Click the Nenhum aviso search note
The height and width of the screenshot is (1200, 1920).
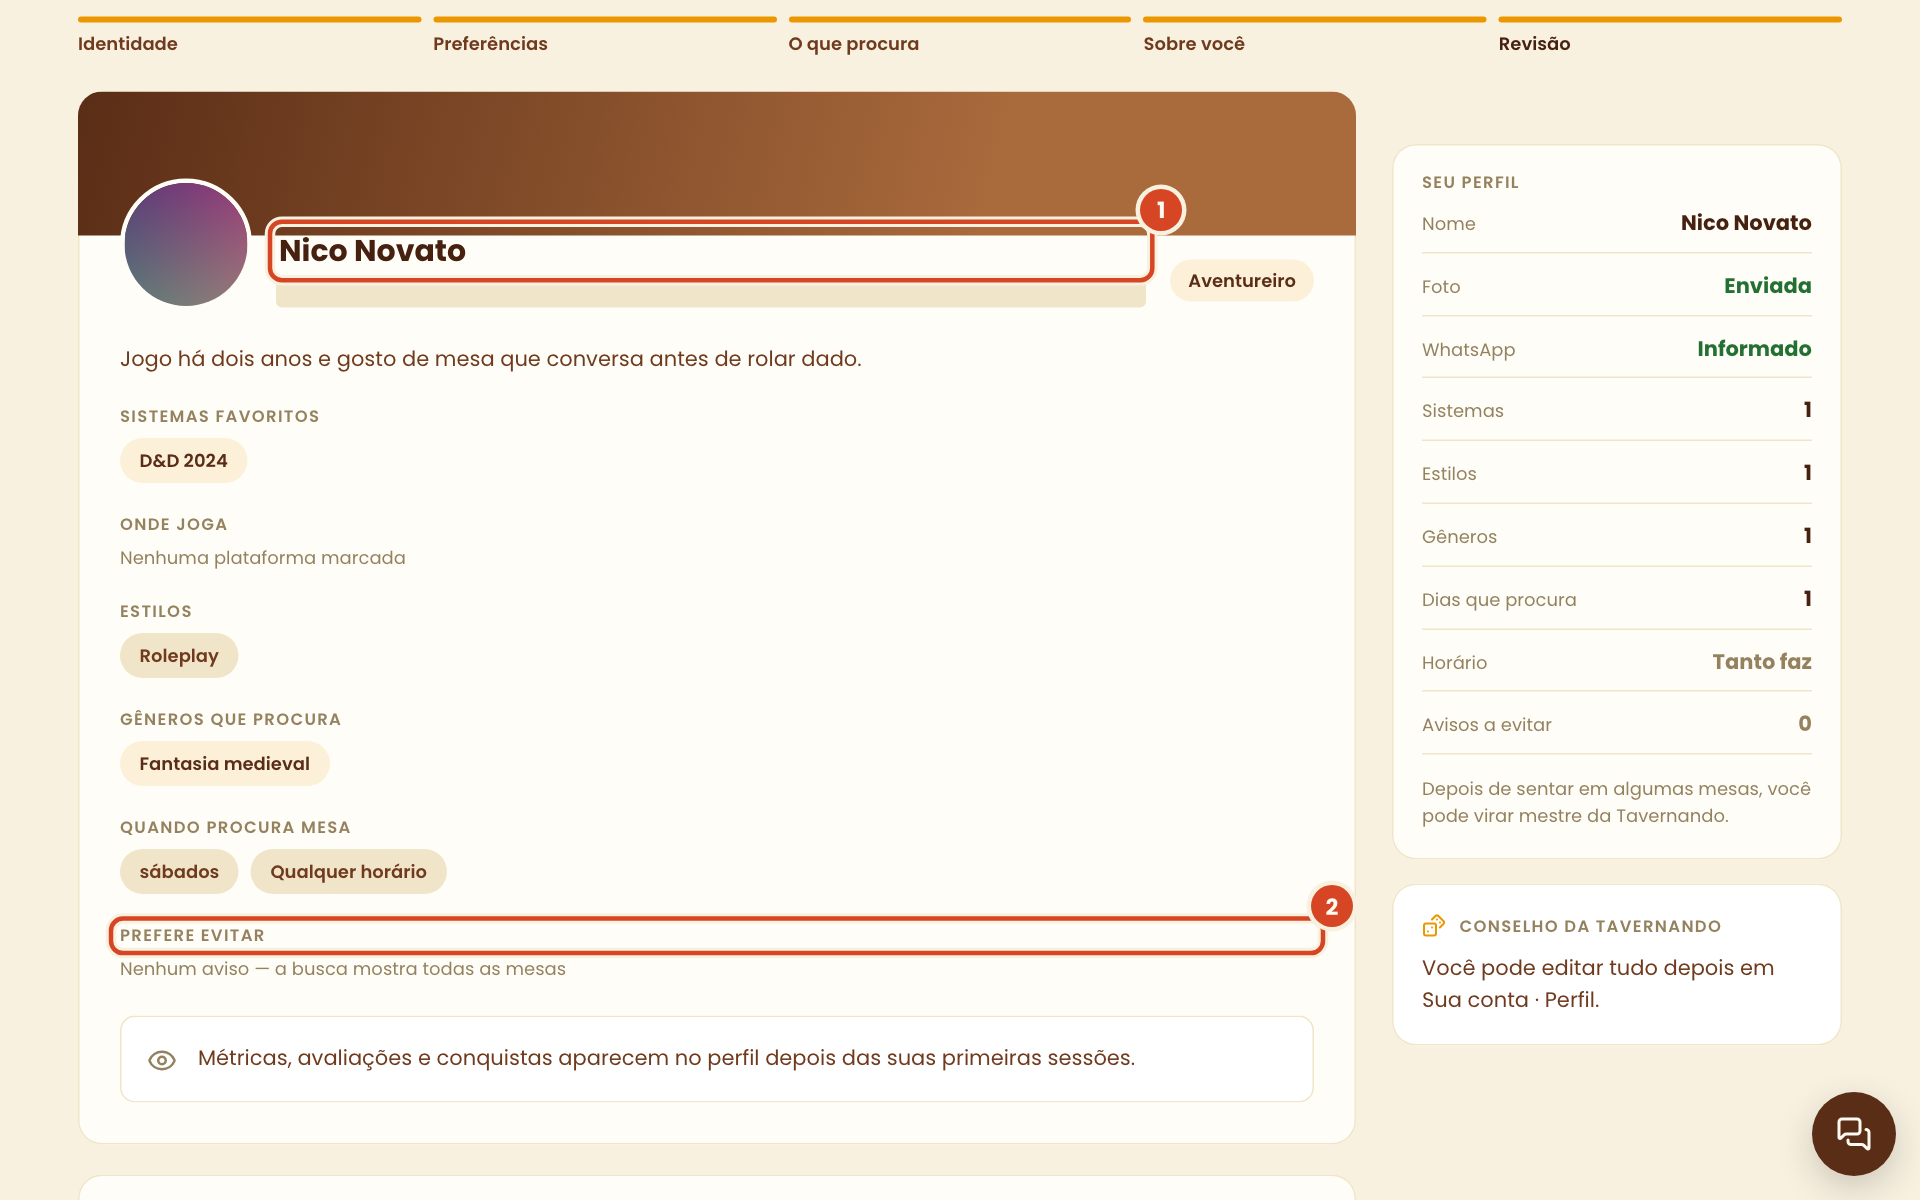coord(343,969)
